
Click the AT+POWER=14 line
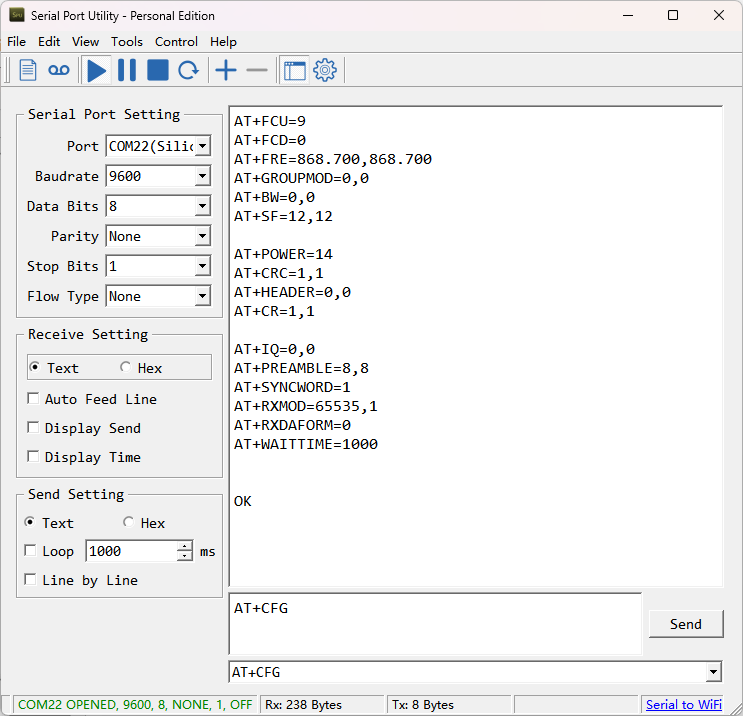(283, 254)
